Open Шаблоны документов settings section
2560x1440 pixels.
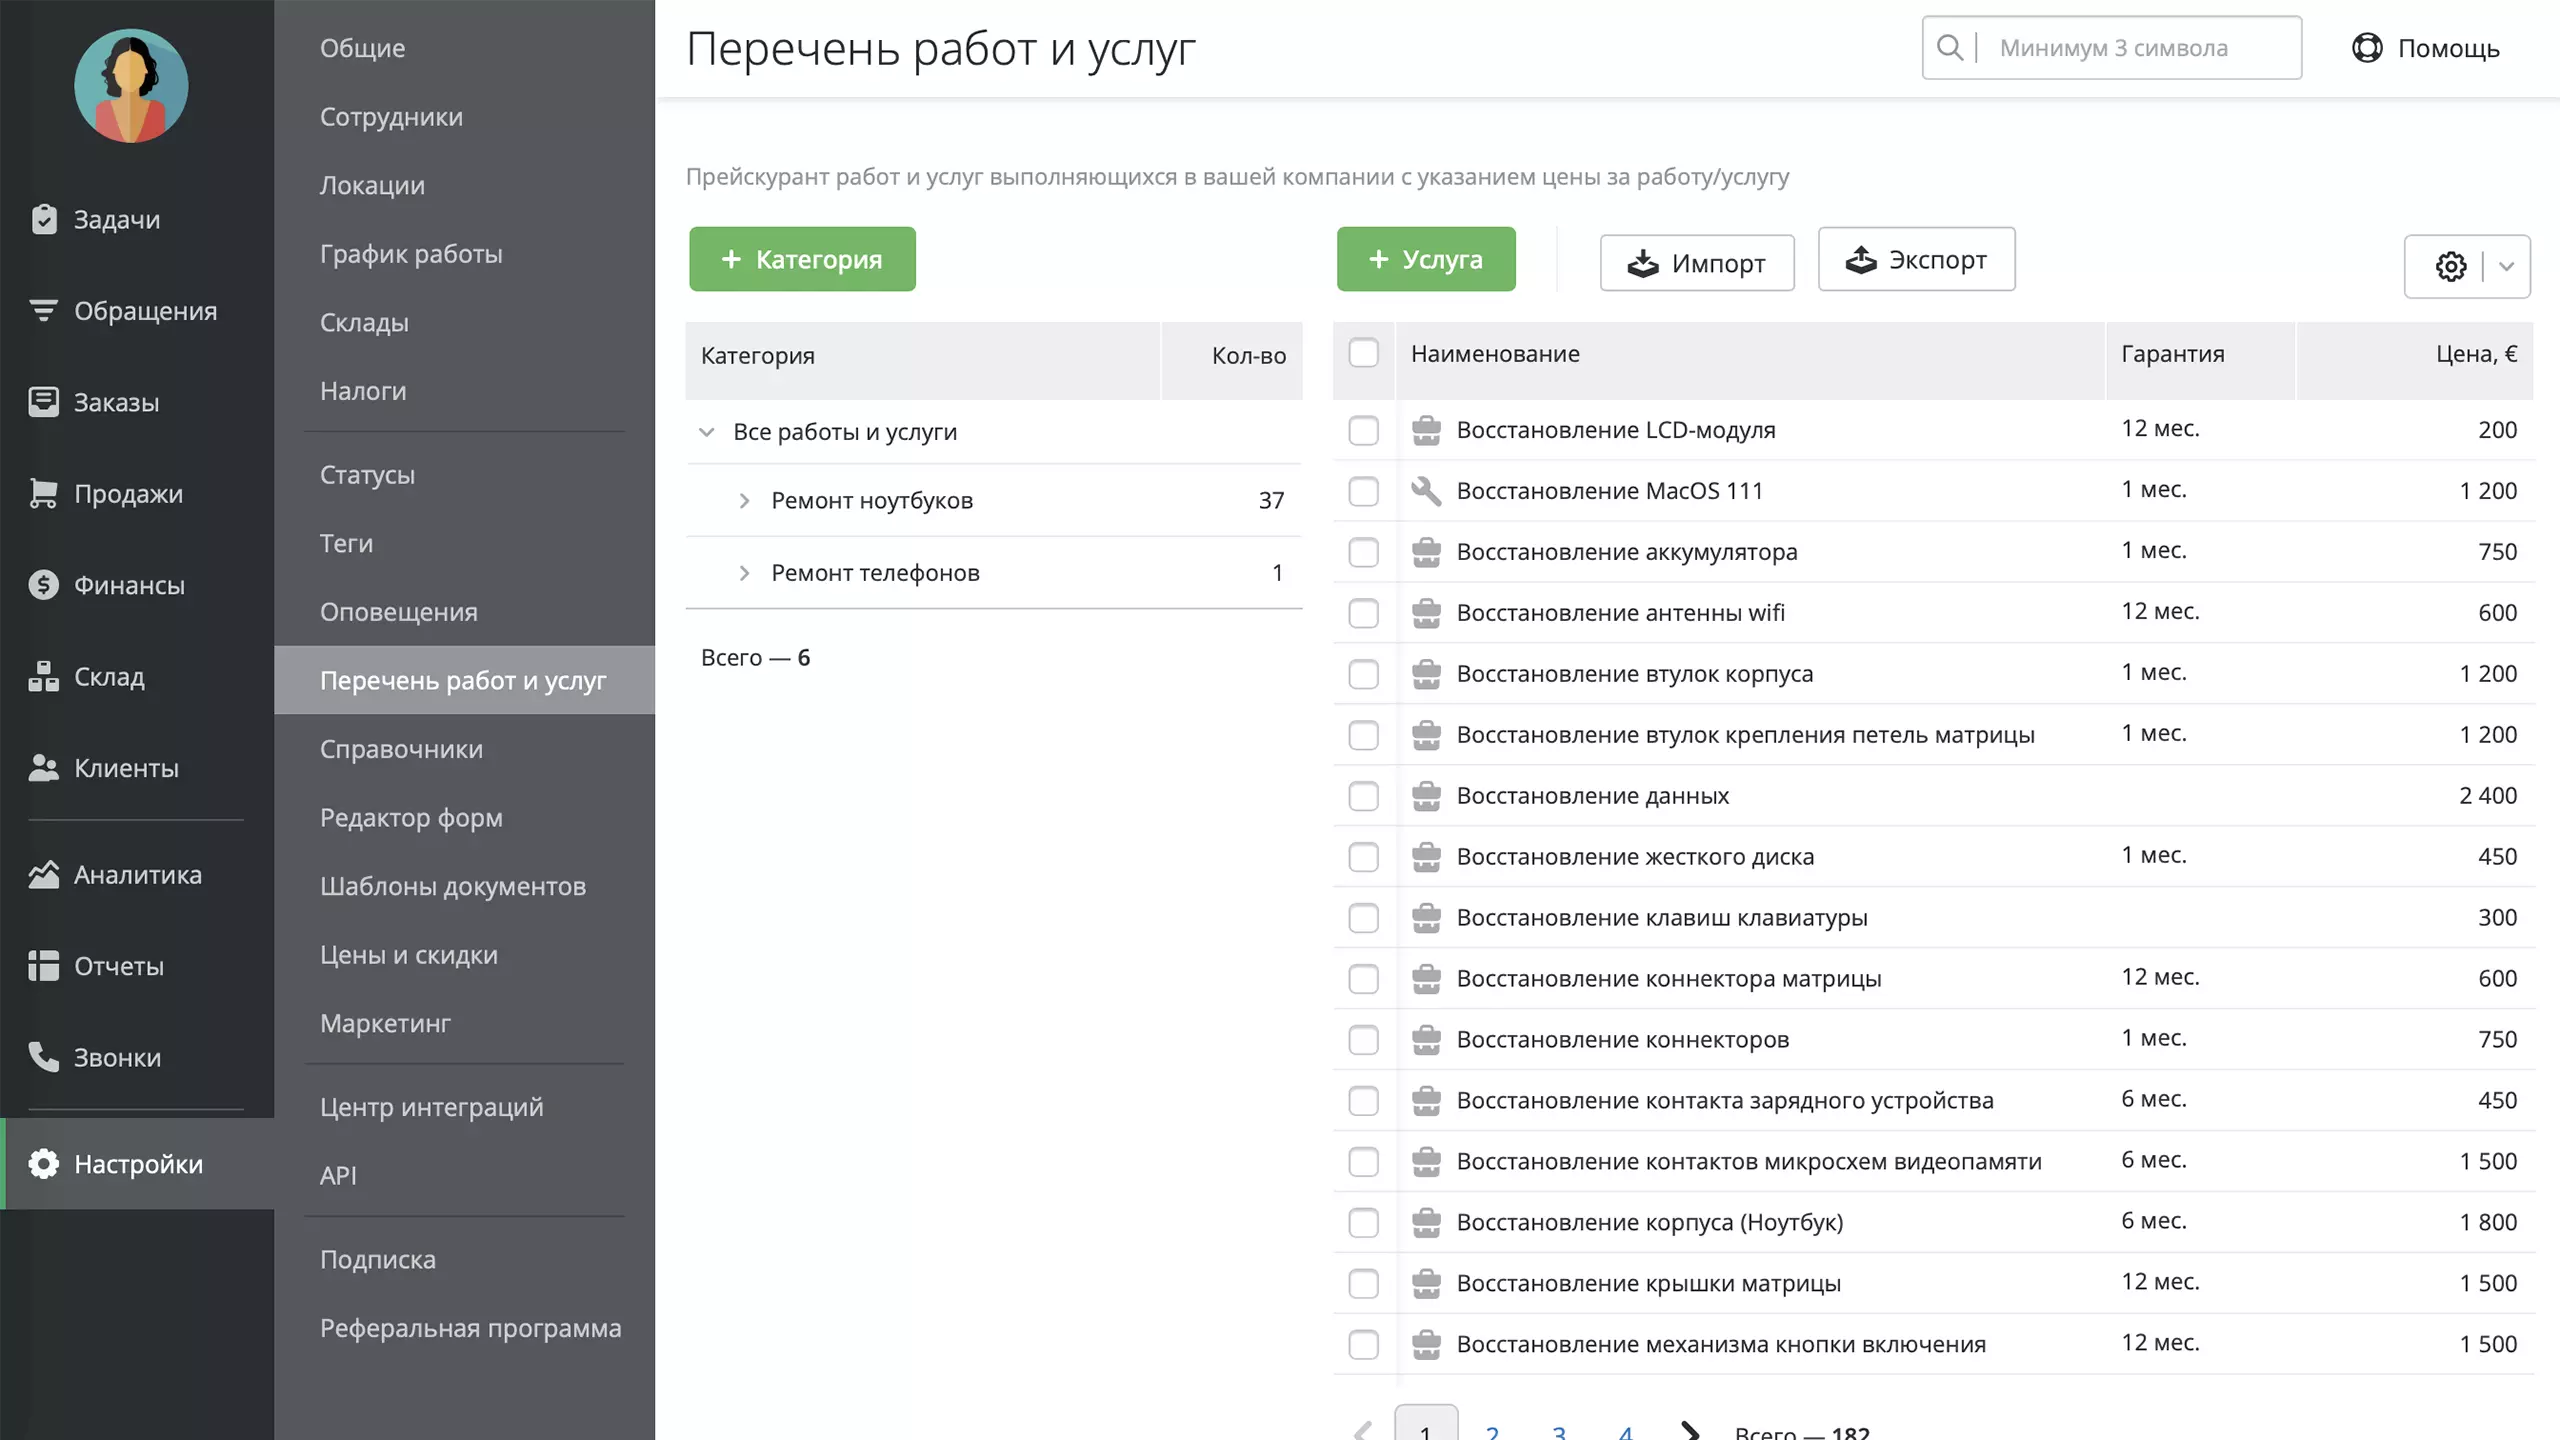click(453, 886)
